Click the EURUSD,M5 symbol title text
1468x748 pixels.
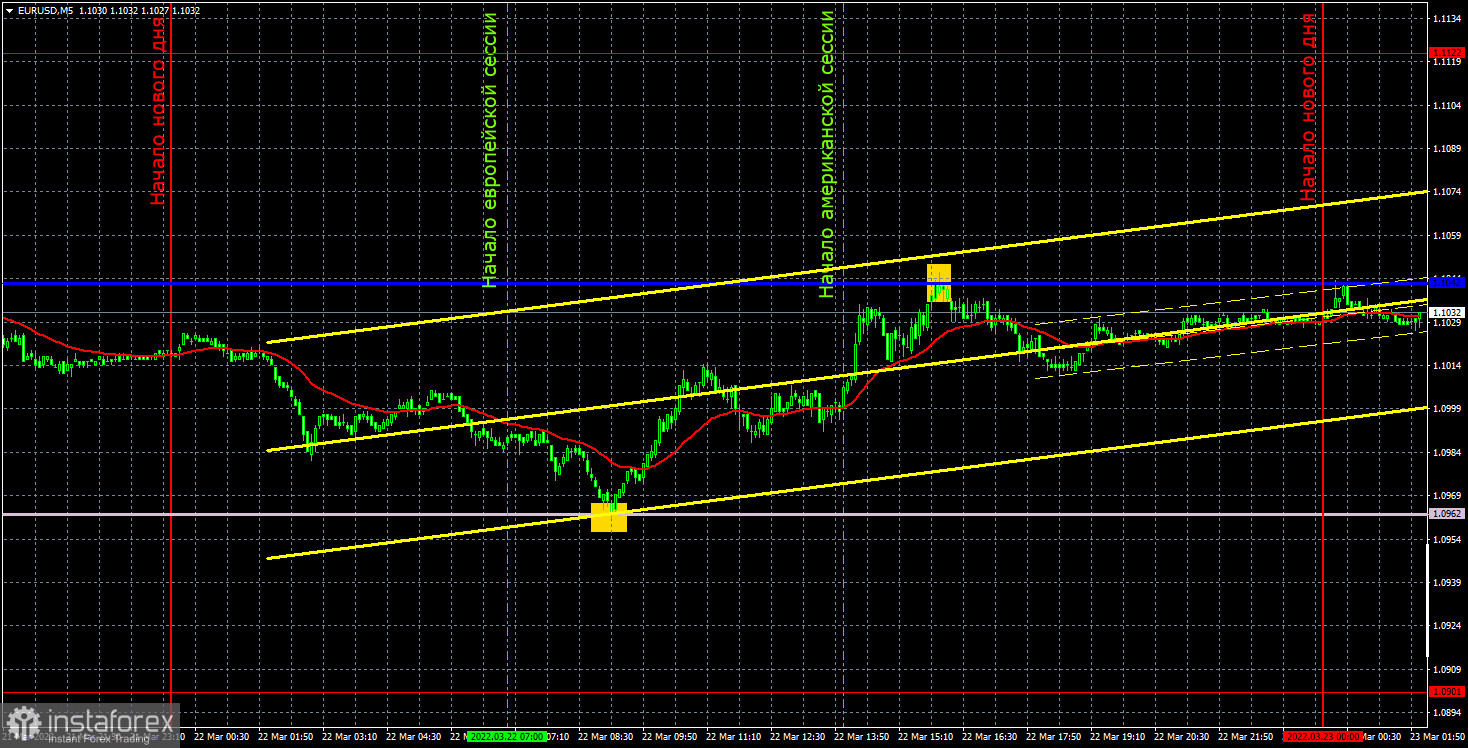tap(44, 10)
